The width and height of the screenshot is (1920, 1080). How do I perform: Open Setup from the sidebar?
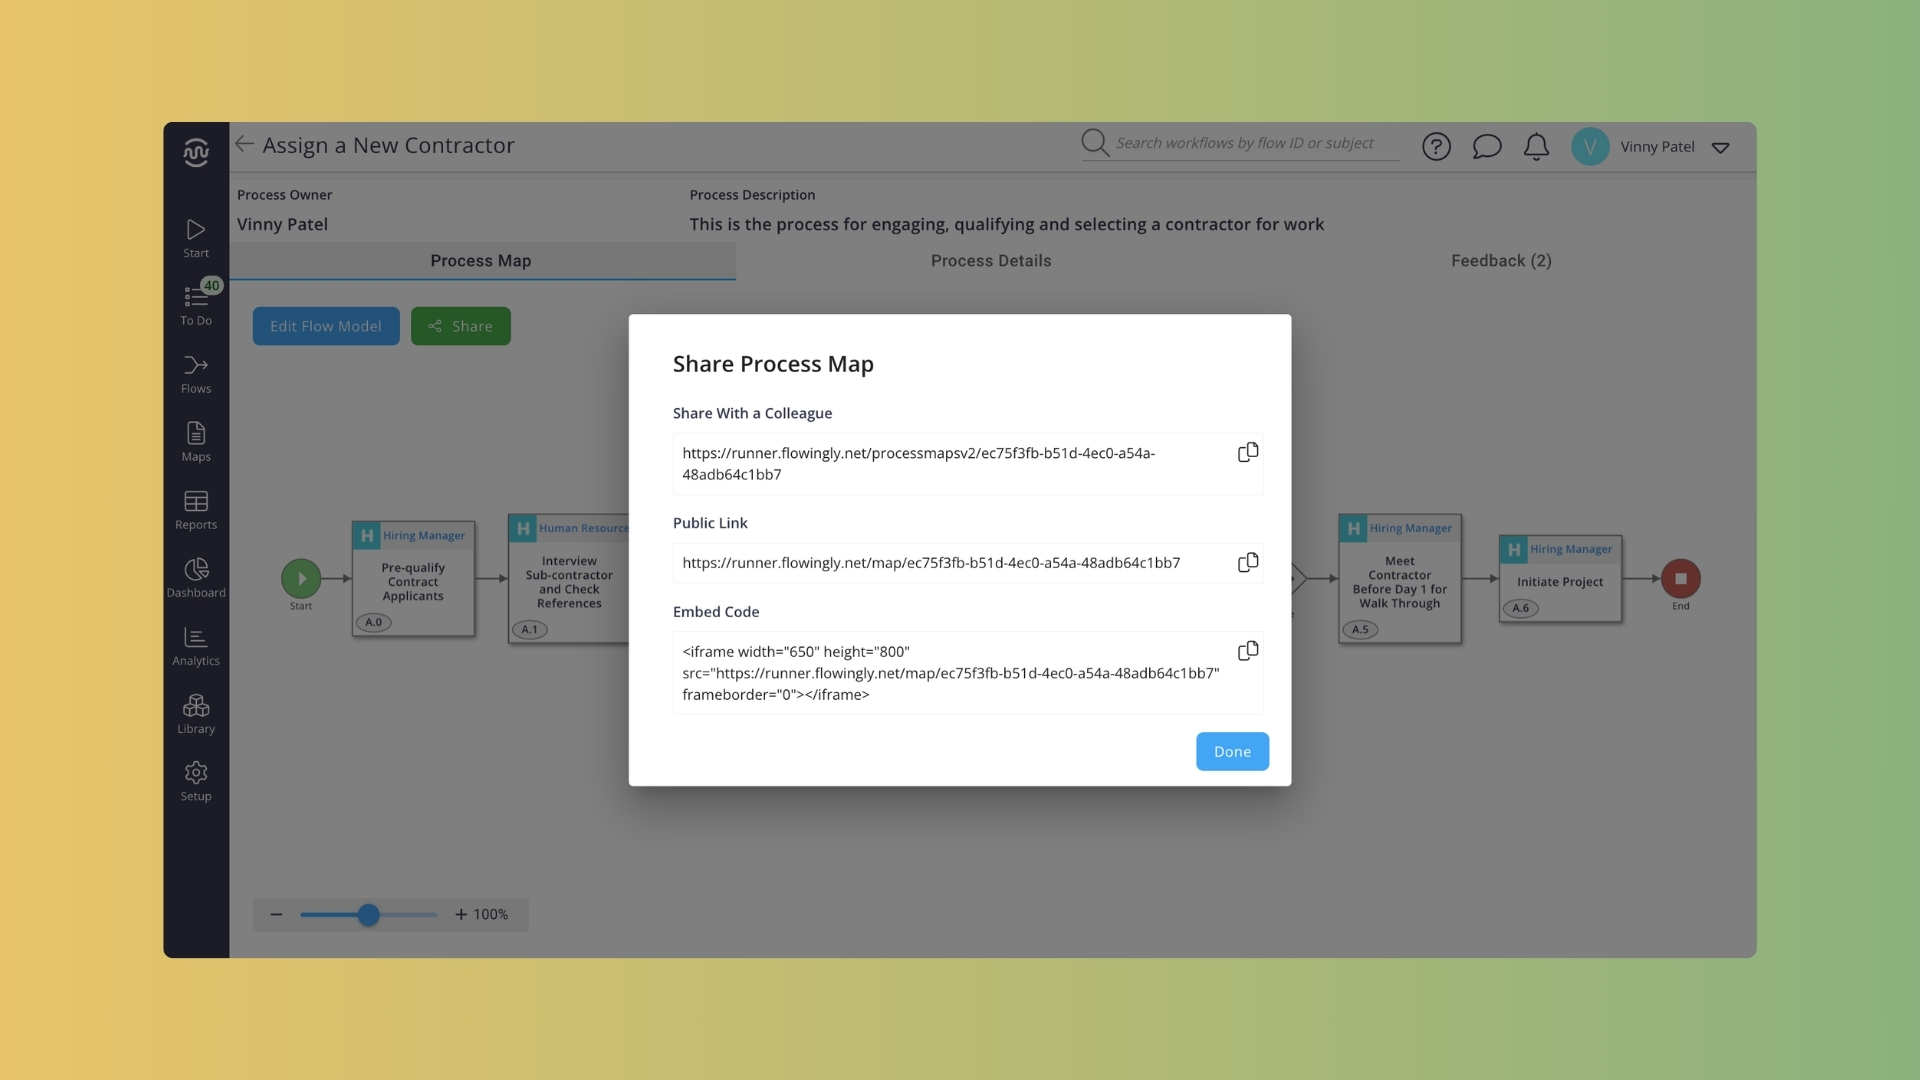(x=195, y=780)
